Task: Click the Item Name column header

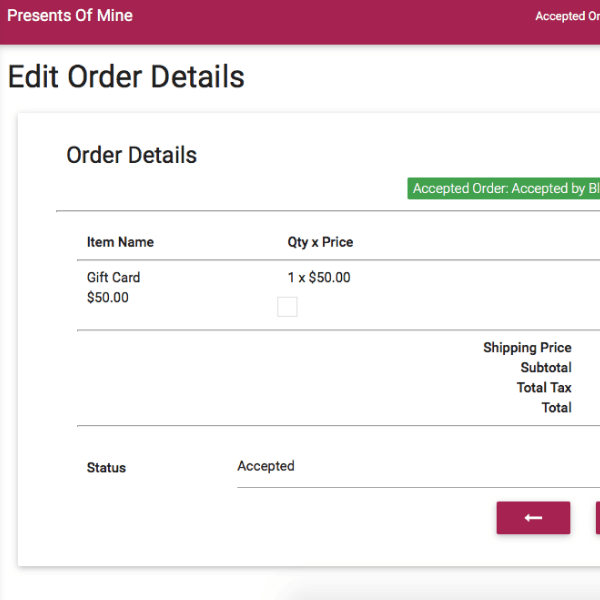Action: pos(120,242)
